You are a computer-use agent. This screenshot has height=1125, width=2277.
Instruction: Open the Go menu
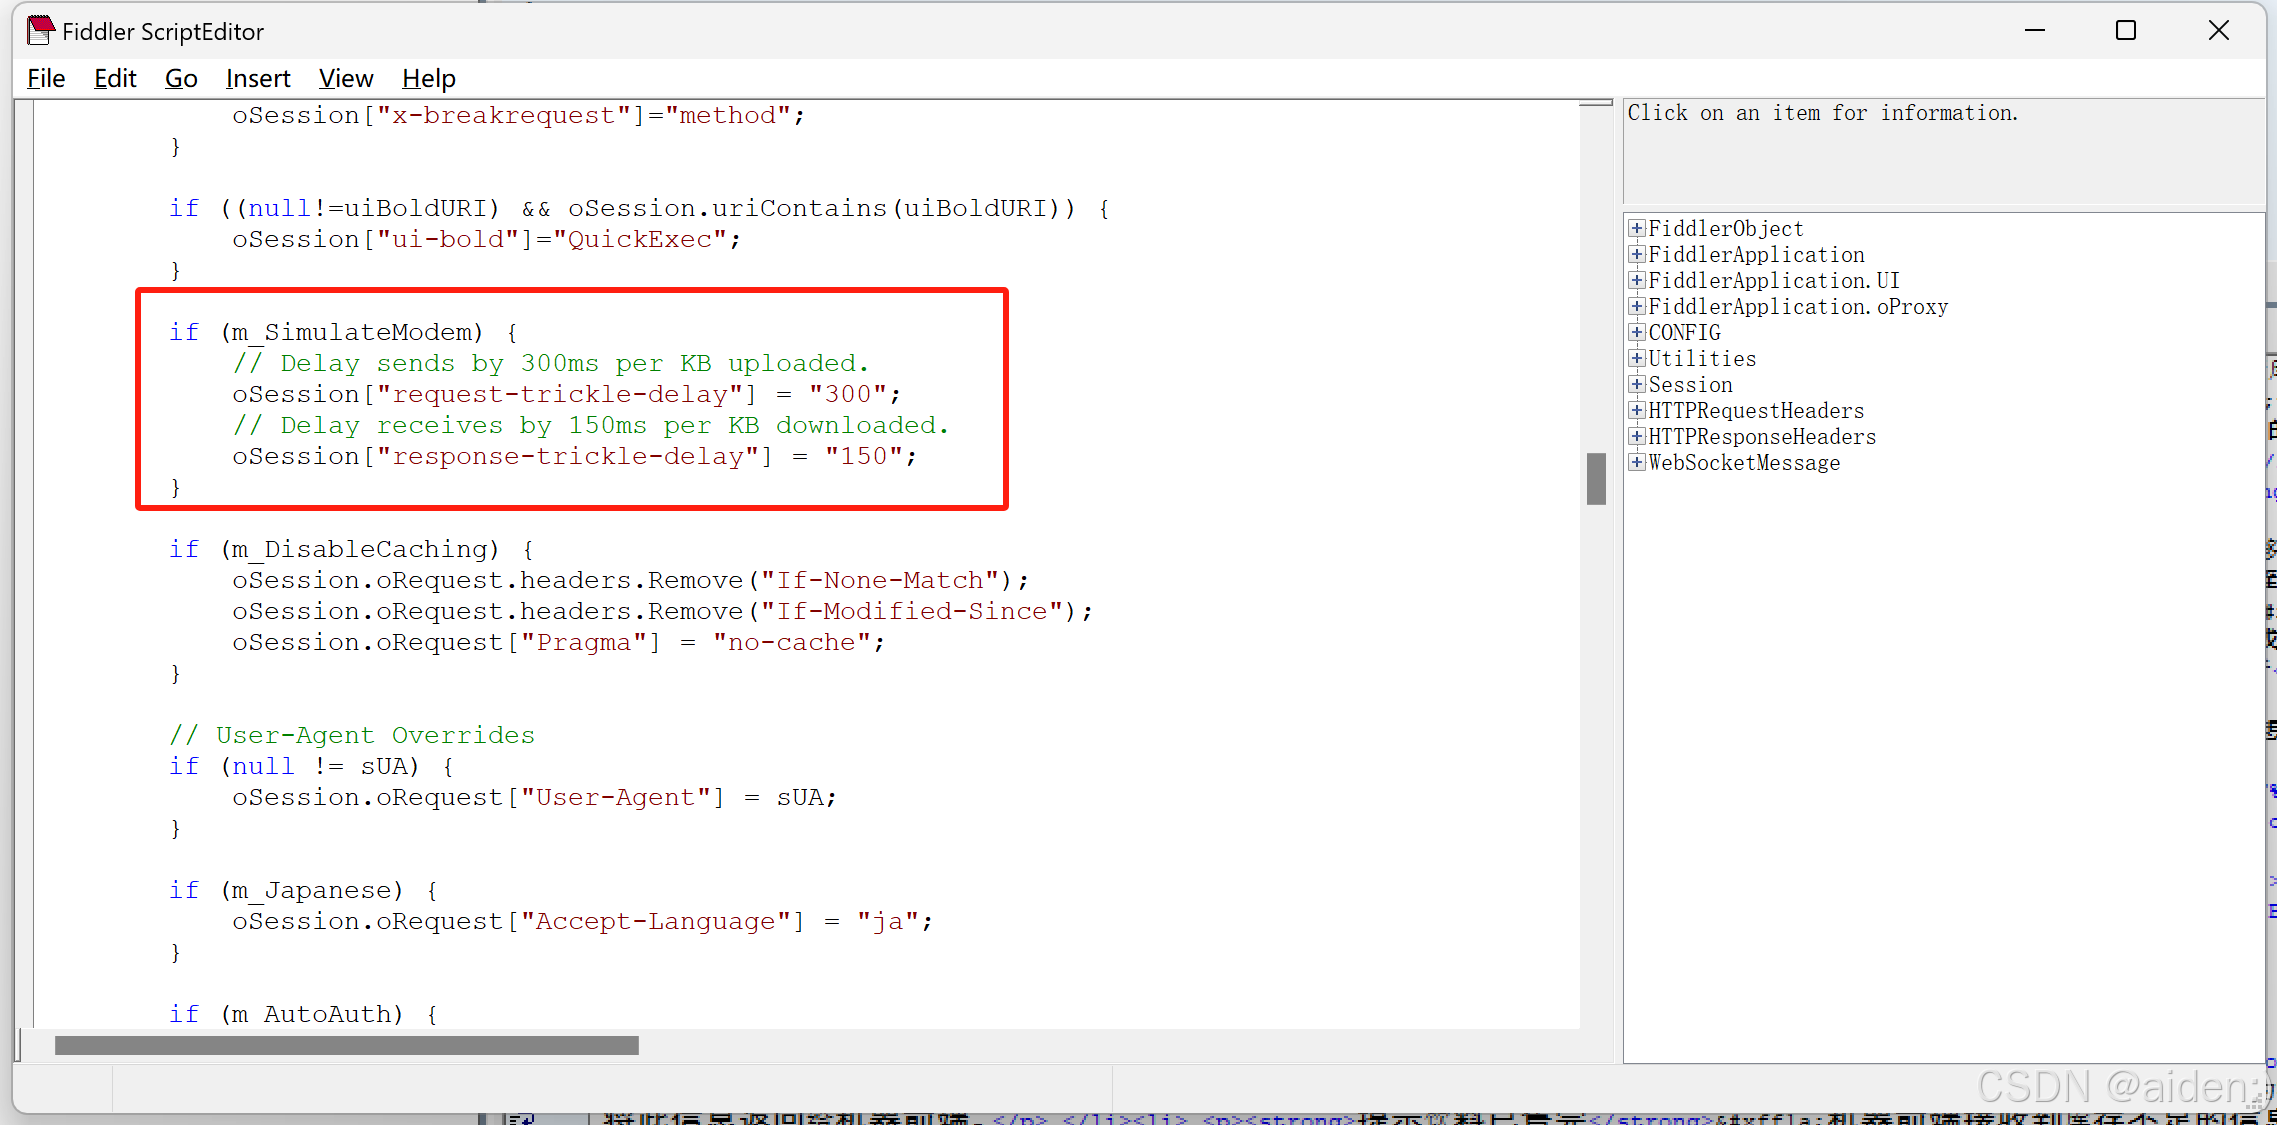[181, 78]
